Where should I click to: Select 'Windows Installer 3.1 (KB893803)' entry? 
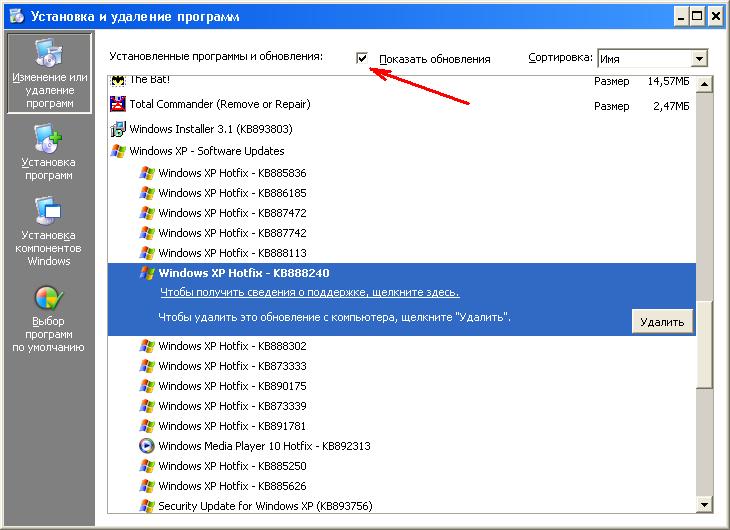[211, 129]
